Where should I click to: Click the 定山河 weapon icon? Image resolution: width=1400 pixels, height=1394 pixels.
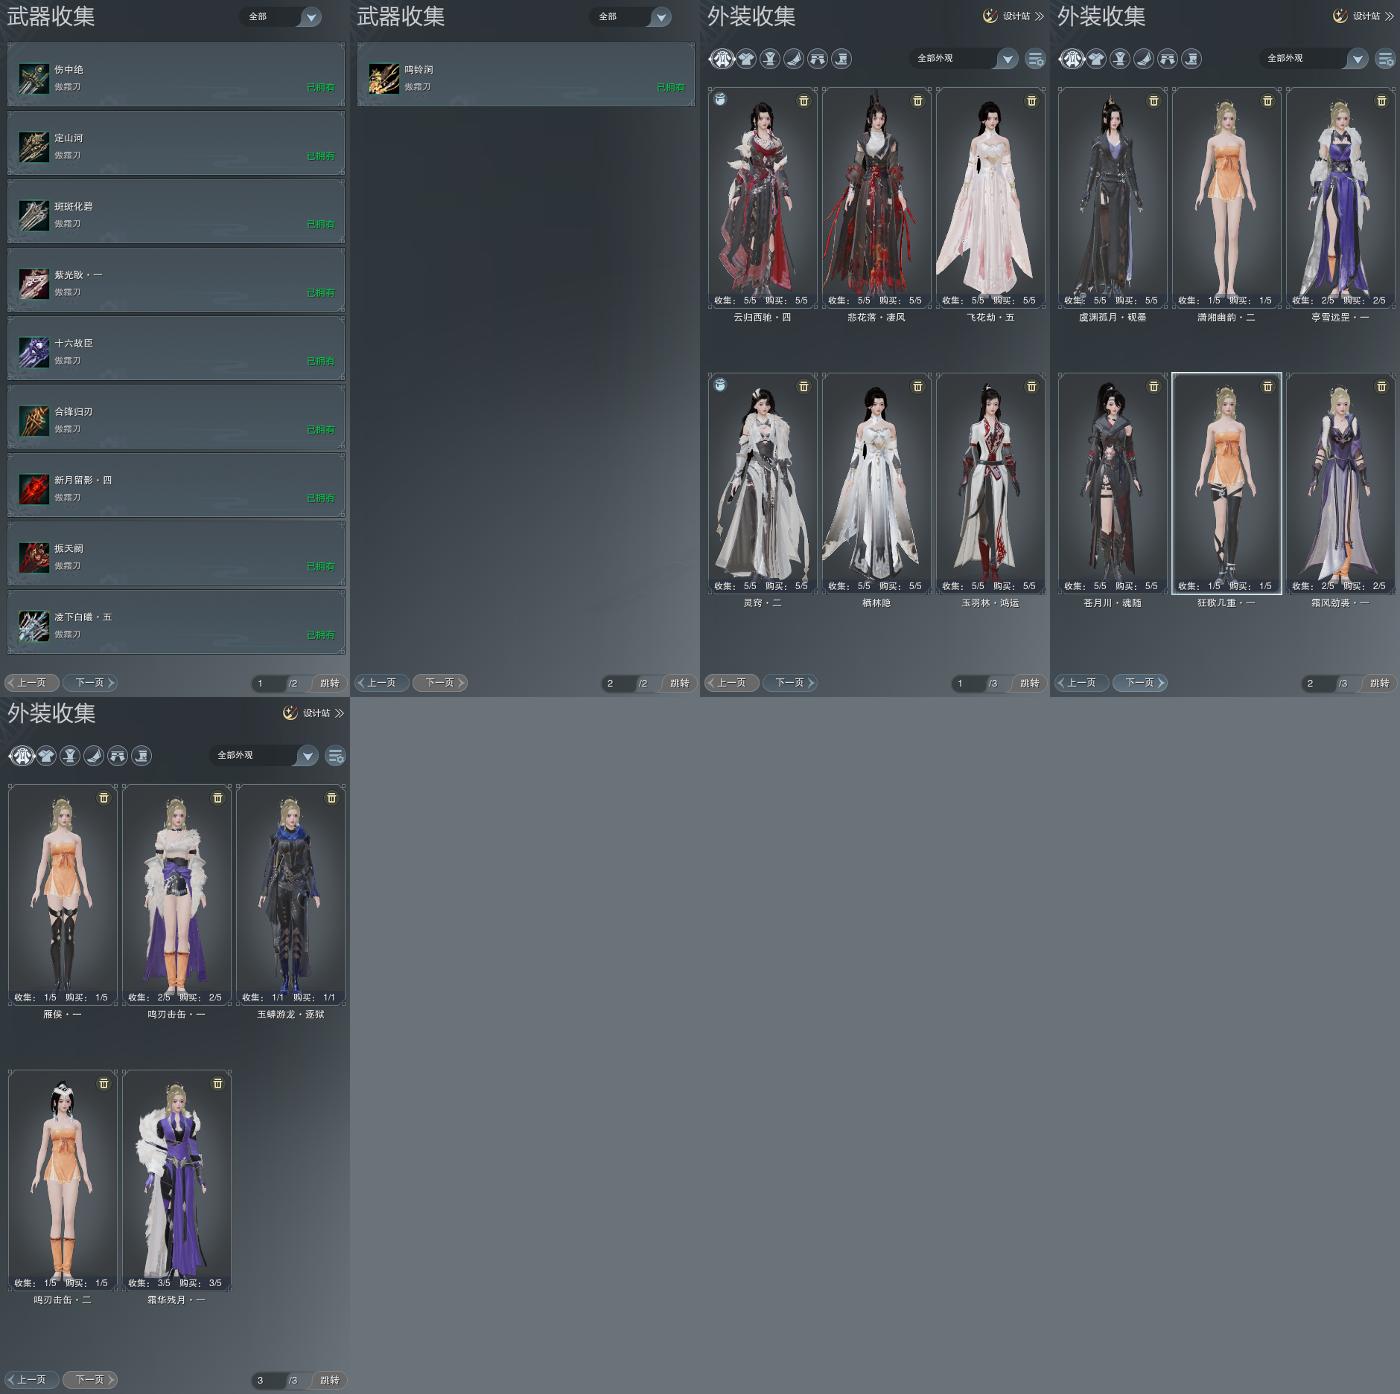tap(34, 146)
